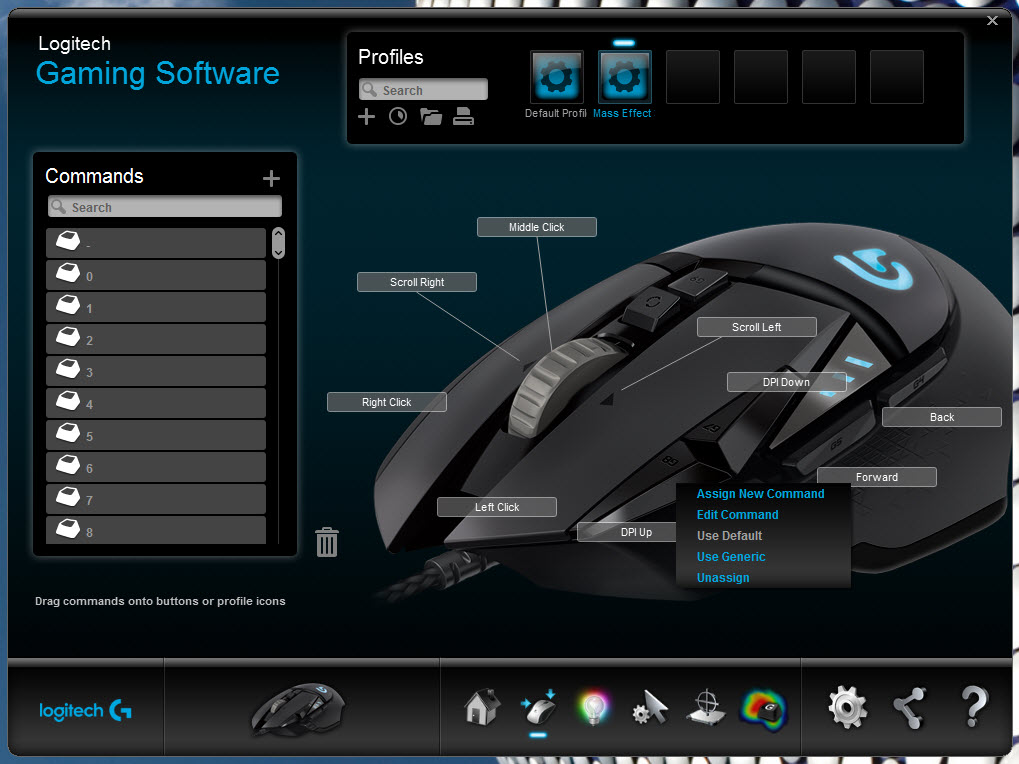The height and width of the screenshot is (764, 1019).
Task: Click the Logitech G logo
Action: 85,711
